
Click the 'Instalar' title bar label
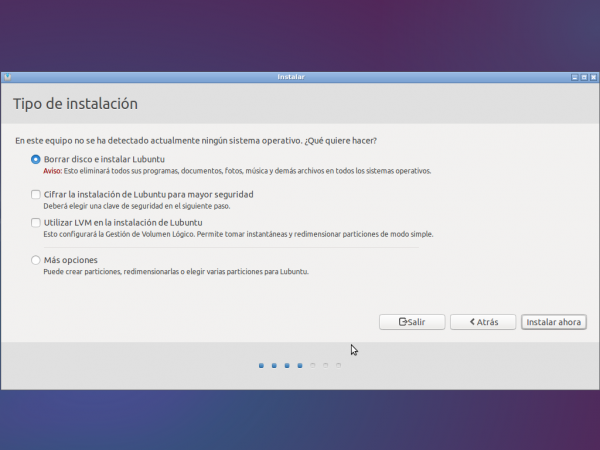tap(291, 77)
